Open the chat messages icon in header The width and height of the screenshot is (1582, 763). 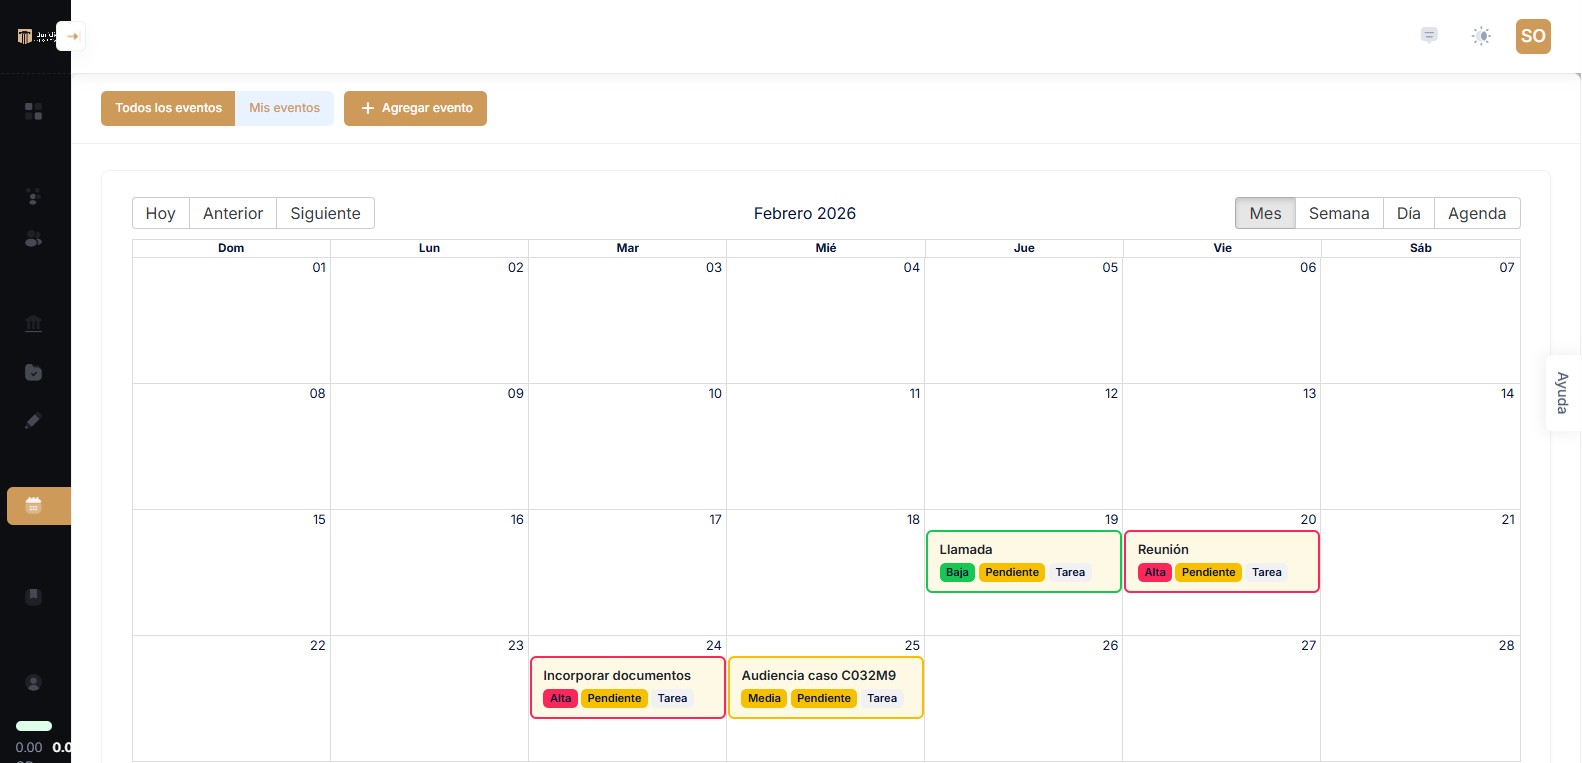coord(1429,36)
